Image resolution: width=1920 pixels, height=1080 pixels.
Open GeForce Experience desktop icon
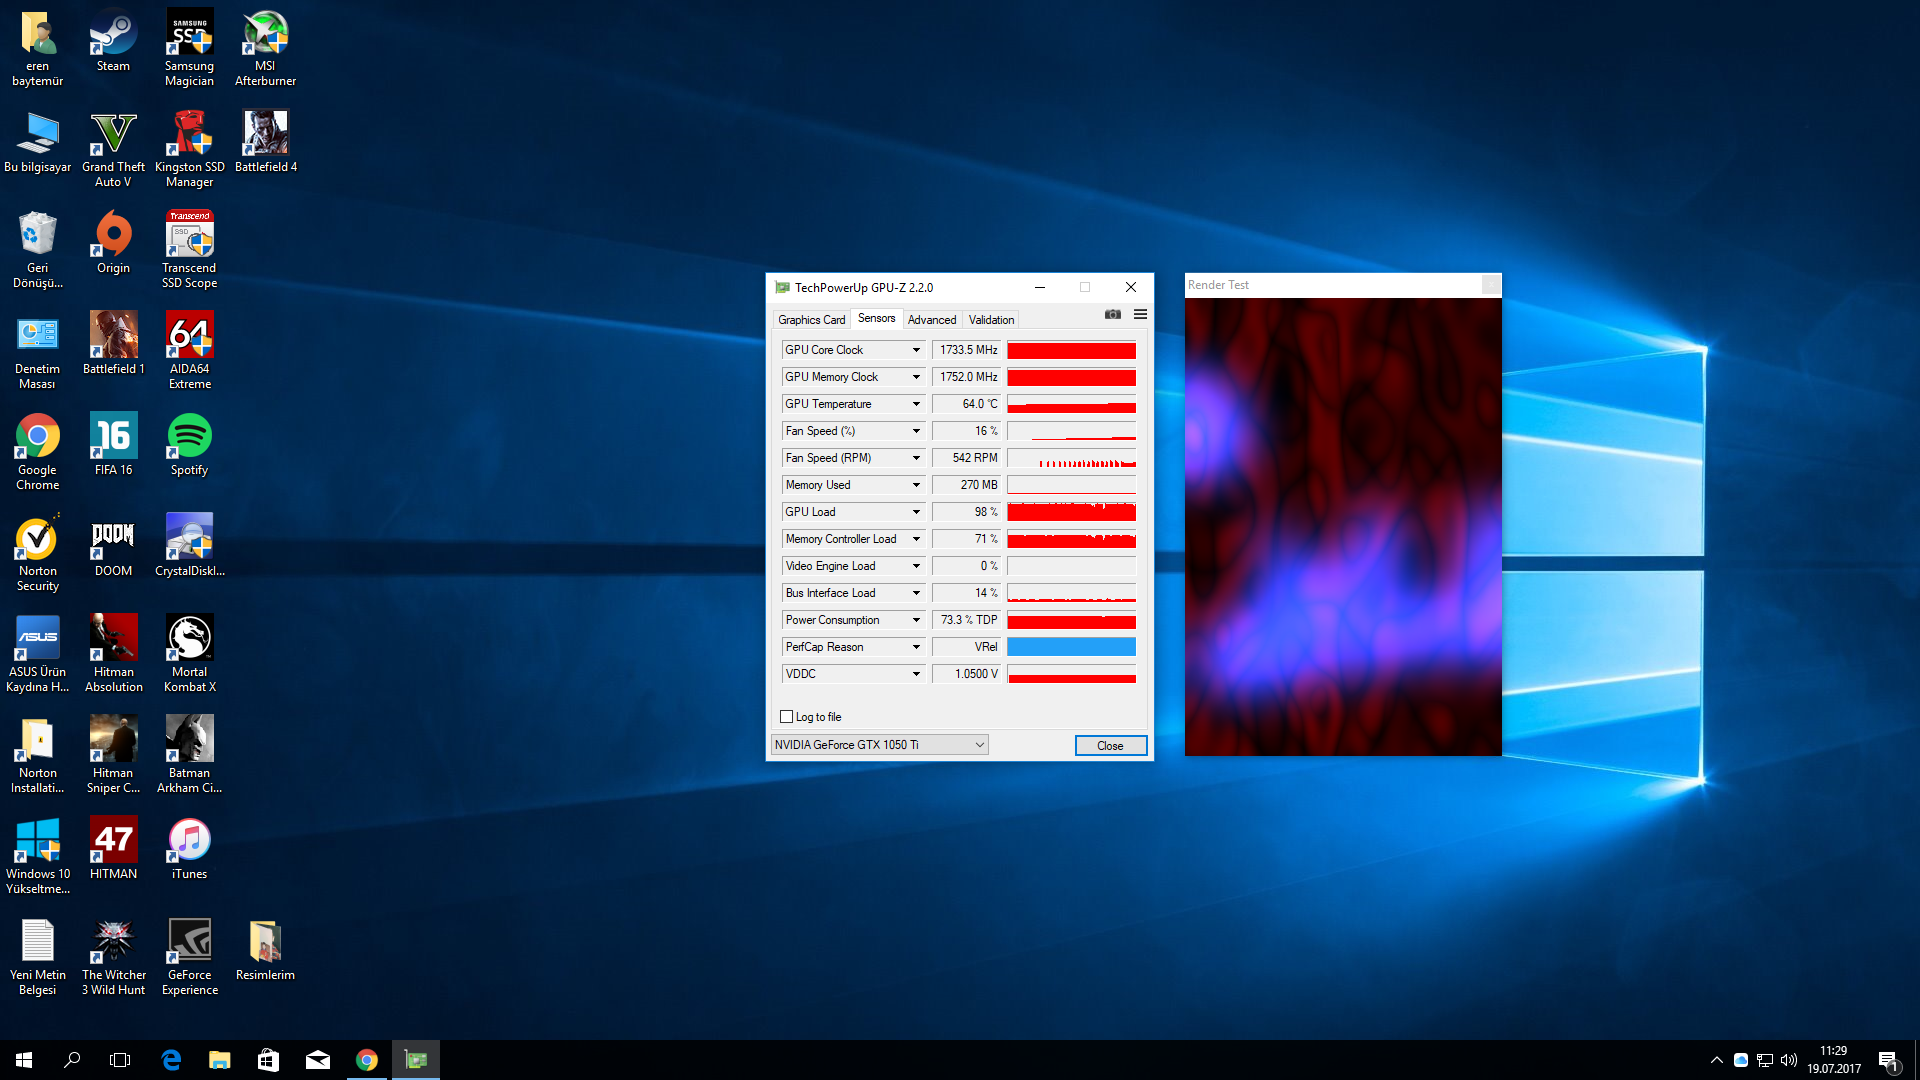[189, 957]
